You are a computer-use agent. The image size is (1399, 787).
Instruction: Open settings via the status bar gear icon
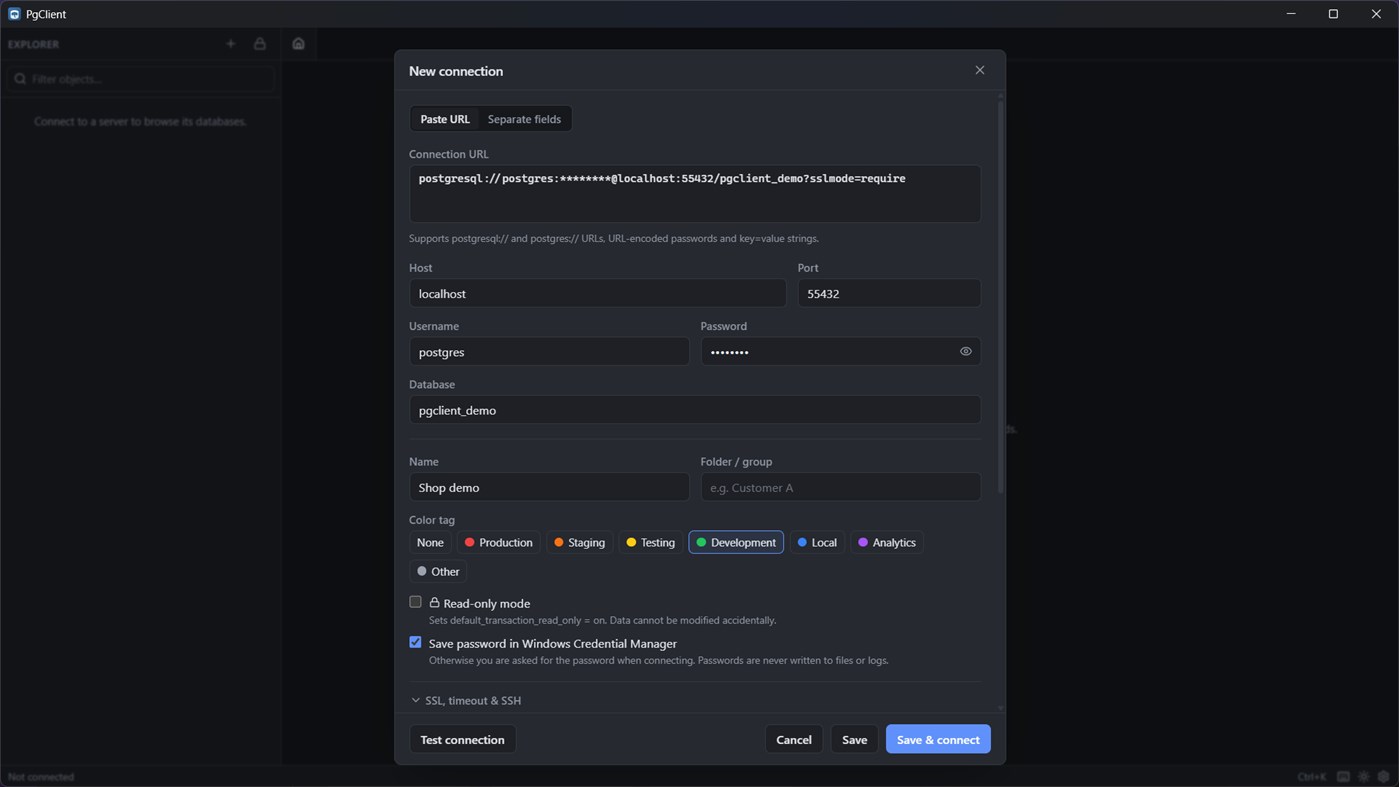[x=1384, y=777]
